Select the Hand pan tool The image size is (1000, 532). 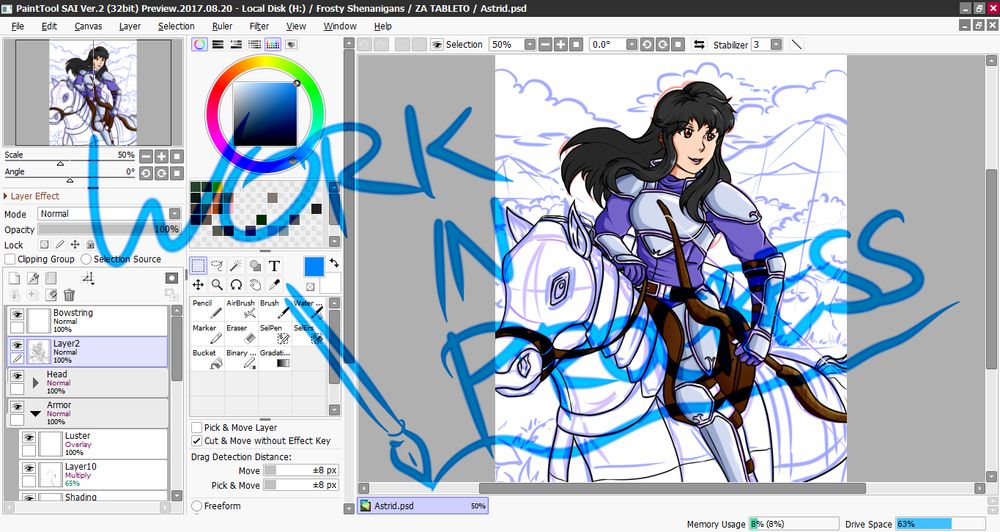click(x=255, y=284)
